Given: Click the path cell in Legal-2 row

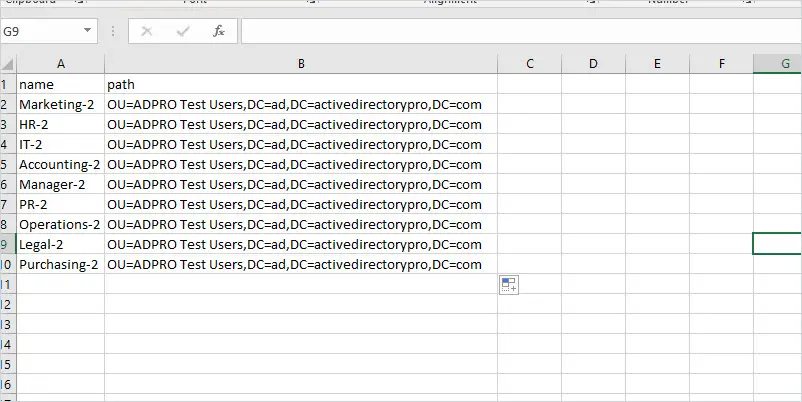Looking at the screenshot, I should [301, 244].
